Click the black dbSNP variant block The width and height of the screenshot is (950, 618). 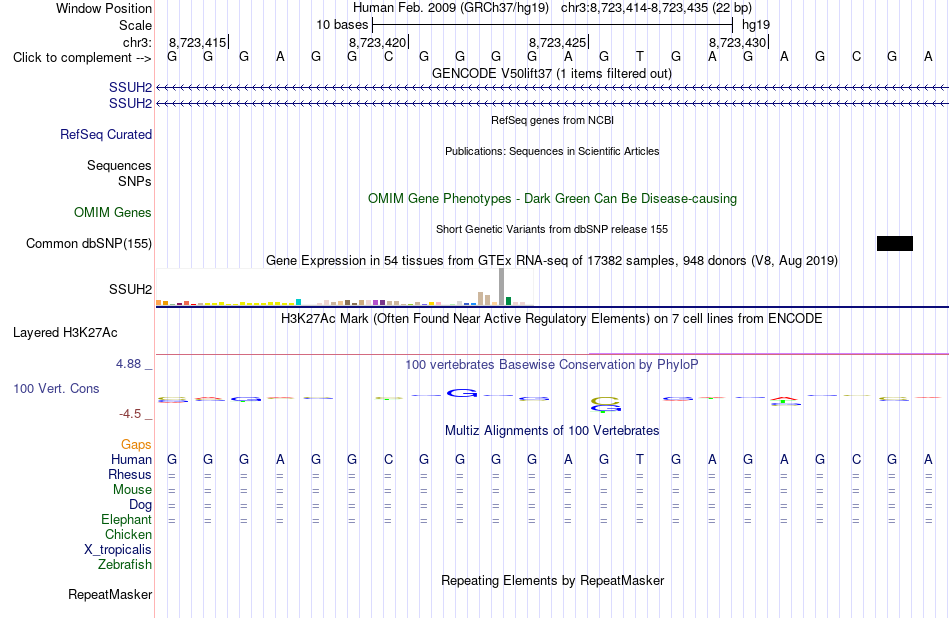(x=894, y=244)
